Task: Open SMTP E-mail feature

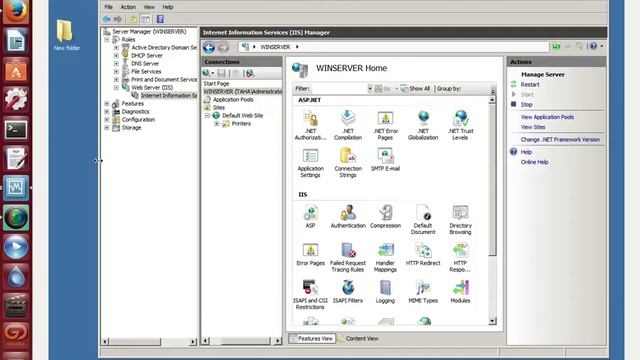Action: click(x=385, y=160)
